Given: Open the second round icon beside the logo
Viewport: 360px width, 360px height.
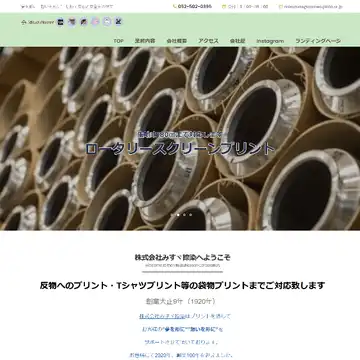Looking at the screenshot, I should 72,22.
